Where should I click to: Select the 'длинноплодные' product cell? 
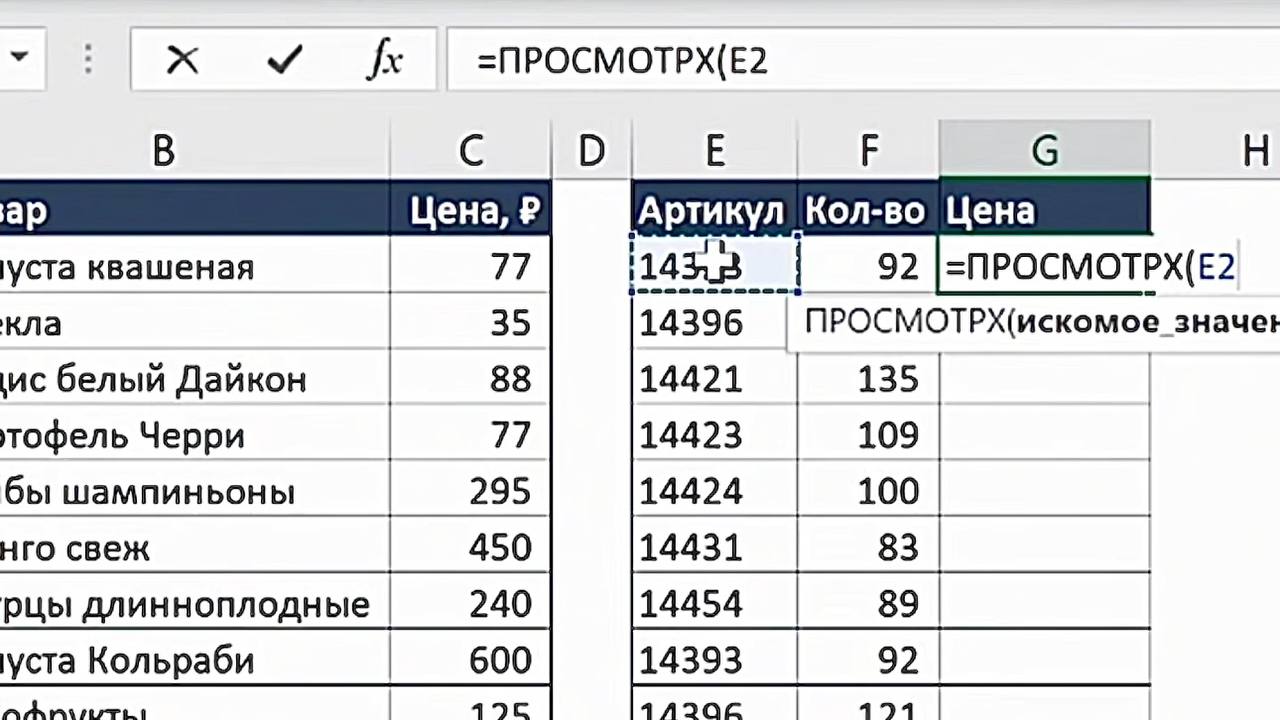pyautogui.click(x=195, y=603)
